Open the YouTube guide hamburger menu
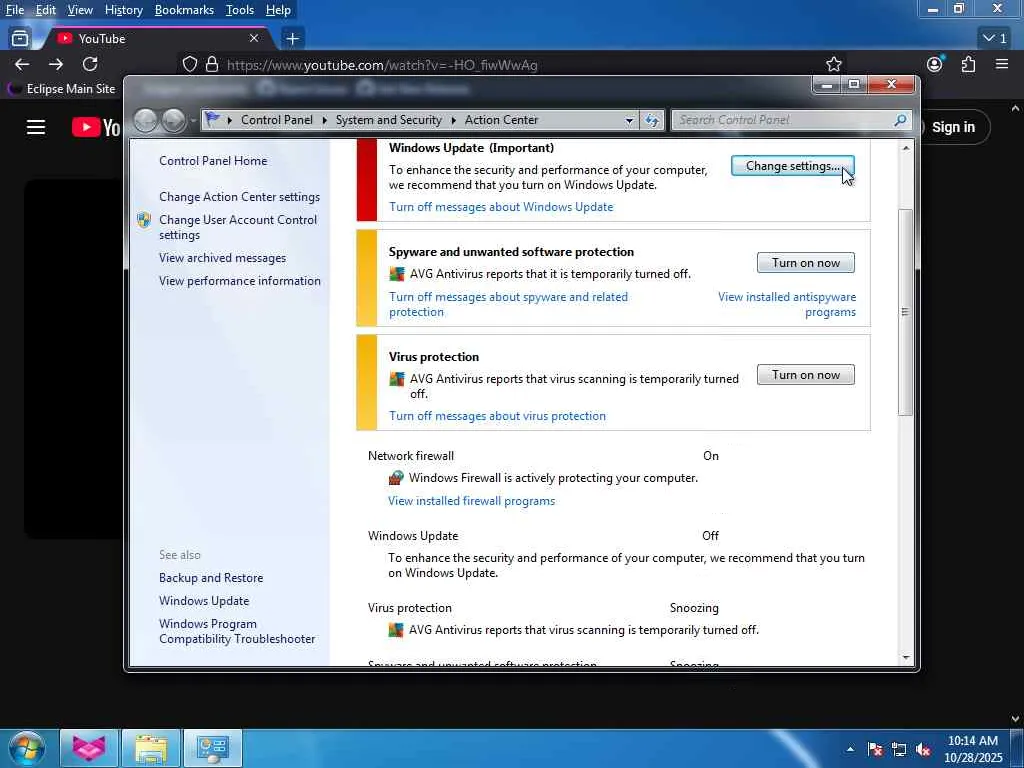The width and height of the screenshot is (1024, 768). coord(36,127)
